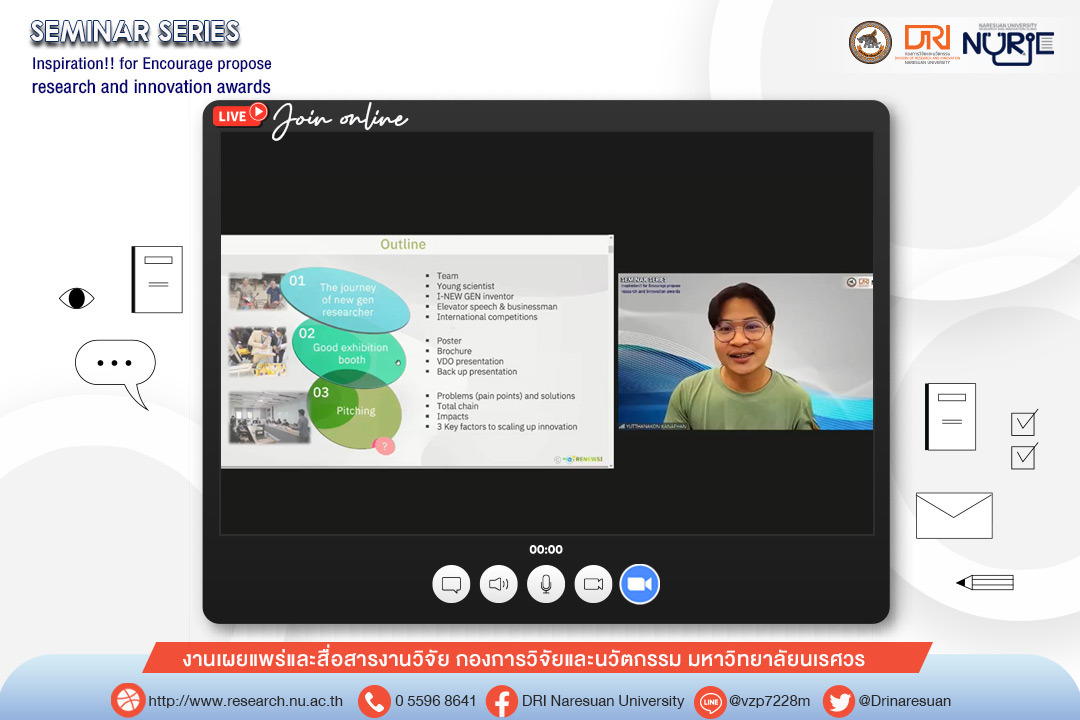The image size is (1080, 720).
Task: Click "research and innovation awards" subtitle line
Action: pyautogui.click(x=151, y=87)
